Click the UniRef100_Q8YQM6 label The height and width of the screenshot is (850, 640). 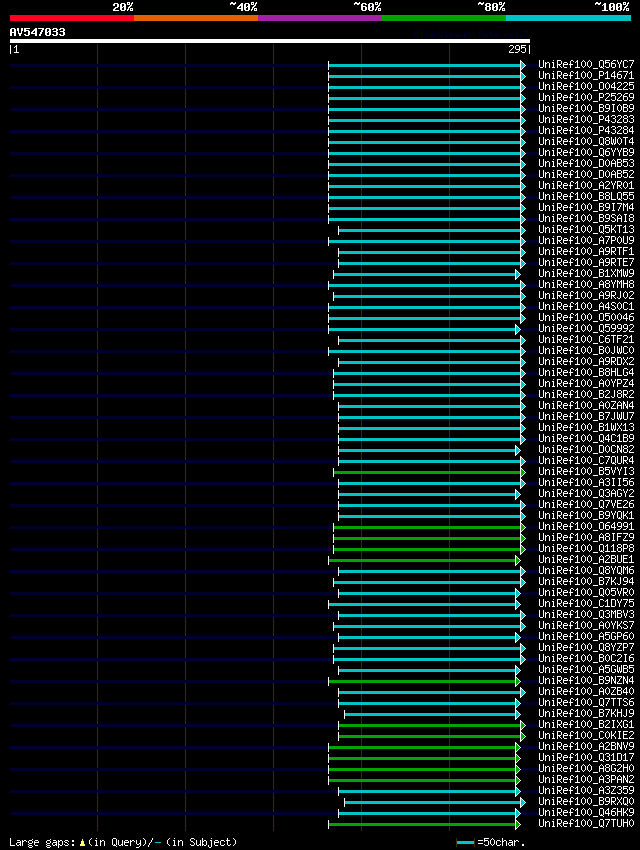pos(586,570)
